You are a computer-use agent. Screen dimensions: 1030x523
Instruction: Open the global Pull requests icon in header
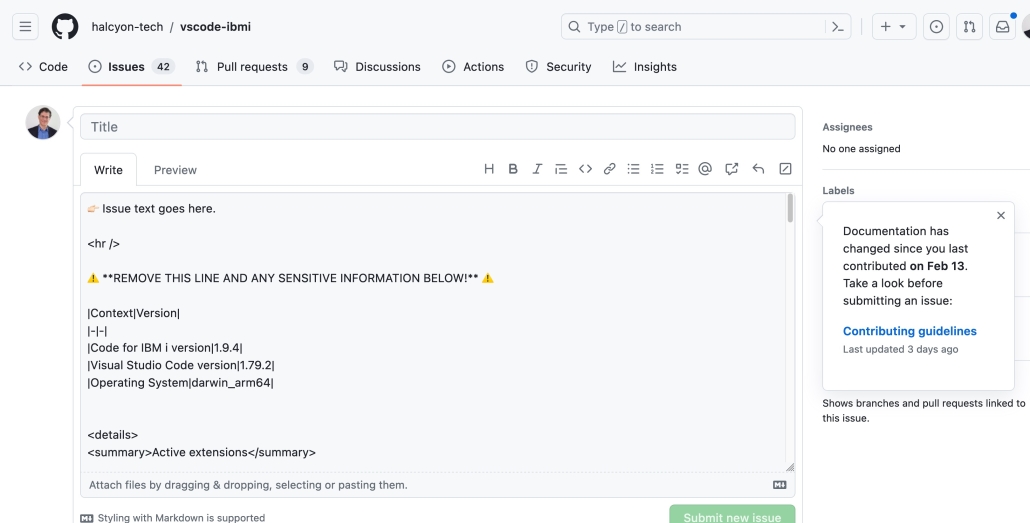[x=969, y=27]
